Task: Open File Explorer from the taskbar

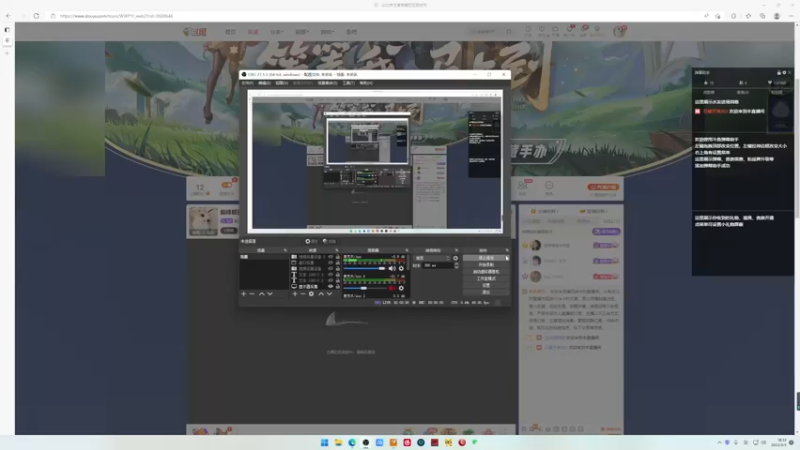Action: click(x=338, y=442)
